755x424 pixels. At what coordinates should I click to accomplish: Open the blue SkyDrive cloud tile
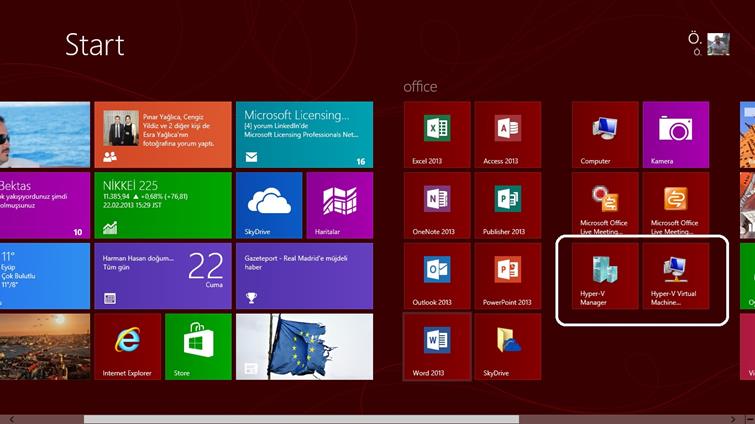coord(269,206)
